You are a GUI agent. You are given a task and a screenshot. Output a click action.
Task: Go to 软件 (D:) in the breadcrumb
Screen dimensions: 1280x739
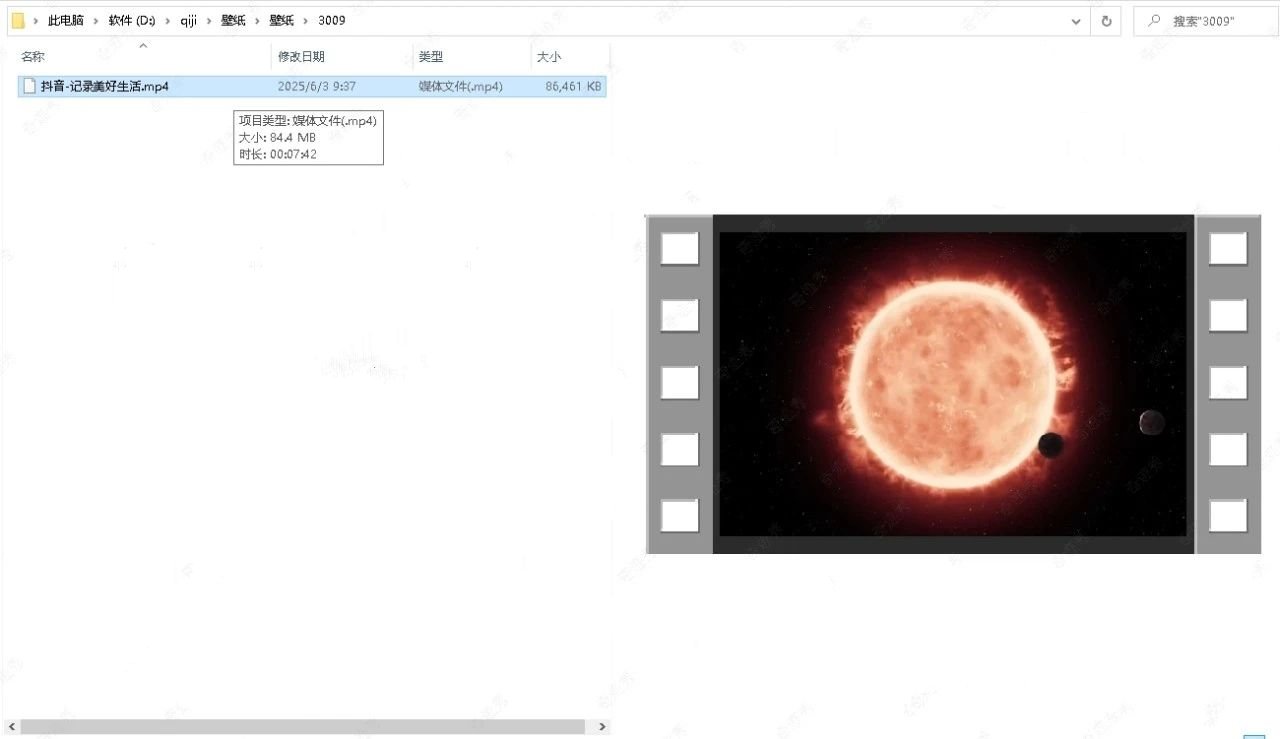coord(132,20)
